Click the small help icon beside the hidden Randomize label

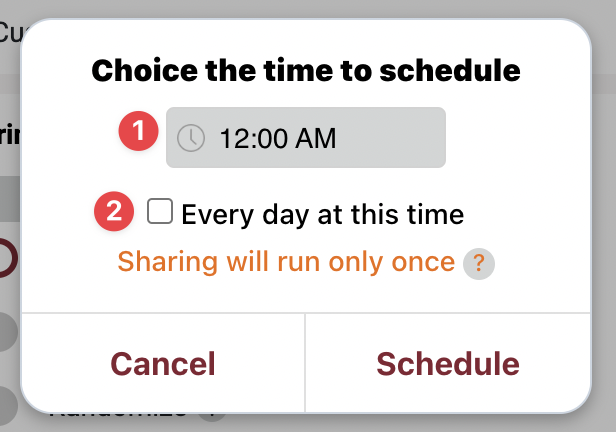[x=210, y=417]
